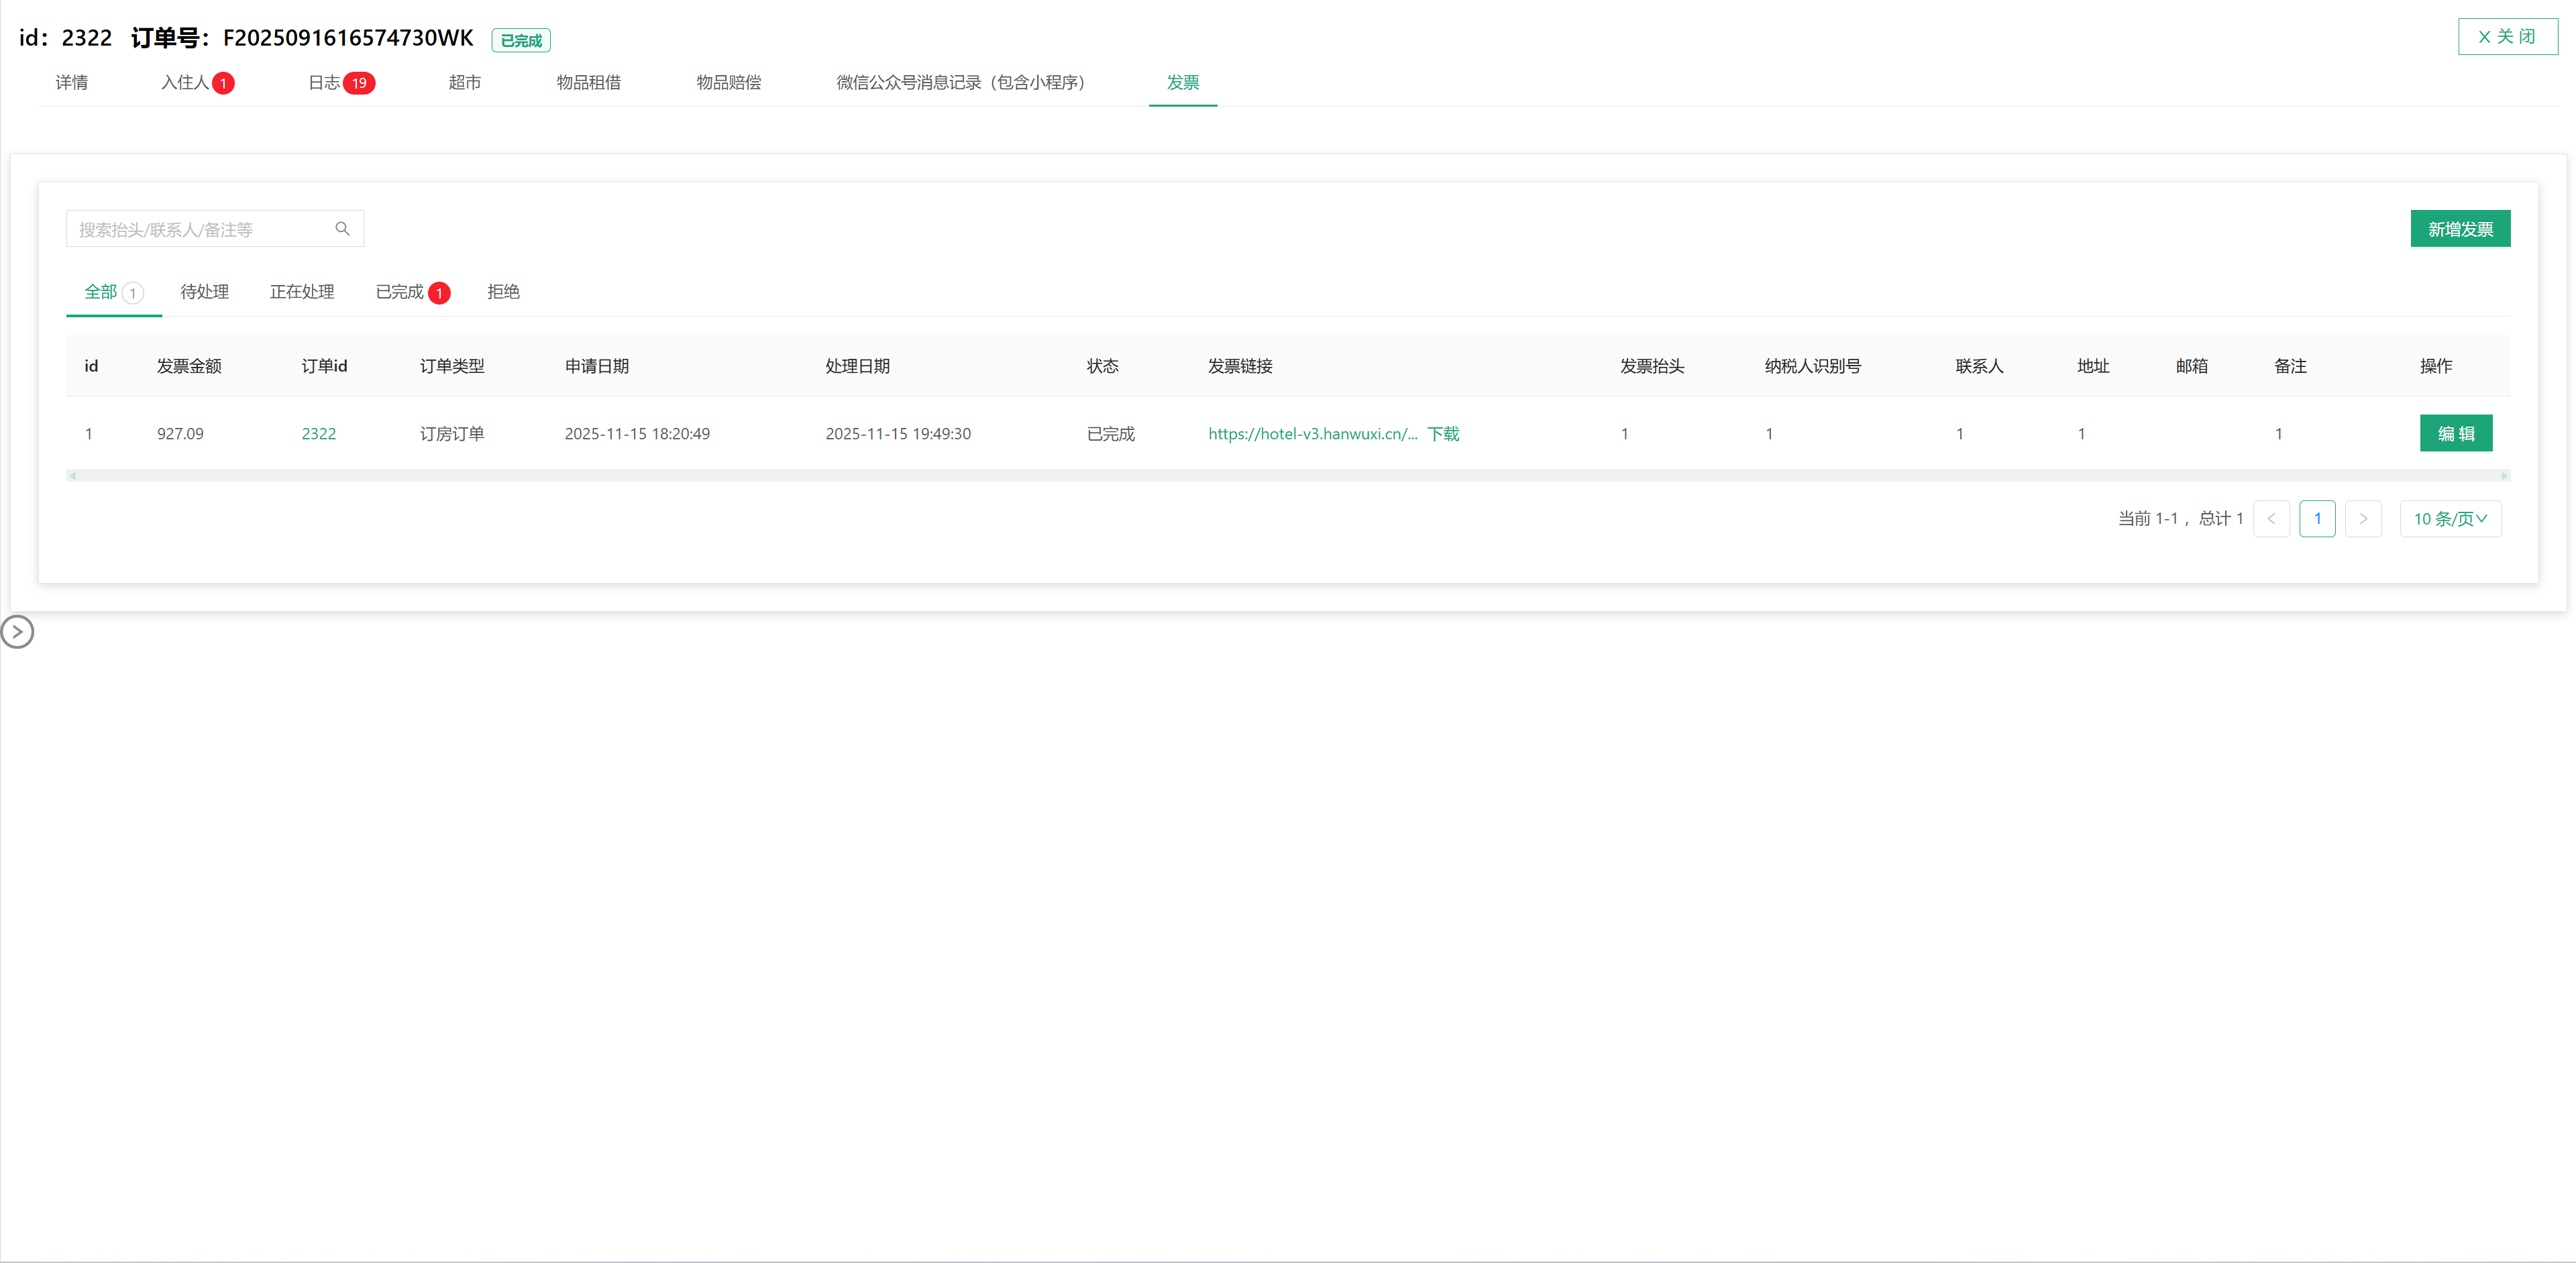Open order id 2322 link

[x=318, y=434]
